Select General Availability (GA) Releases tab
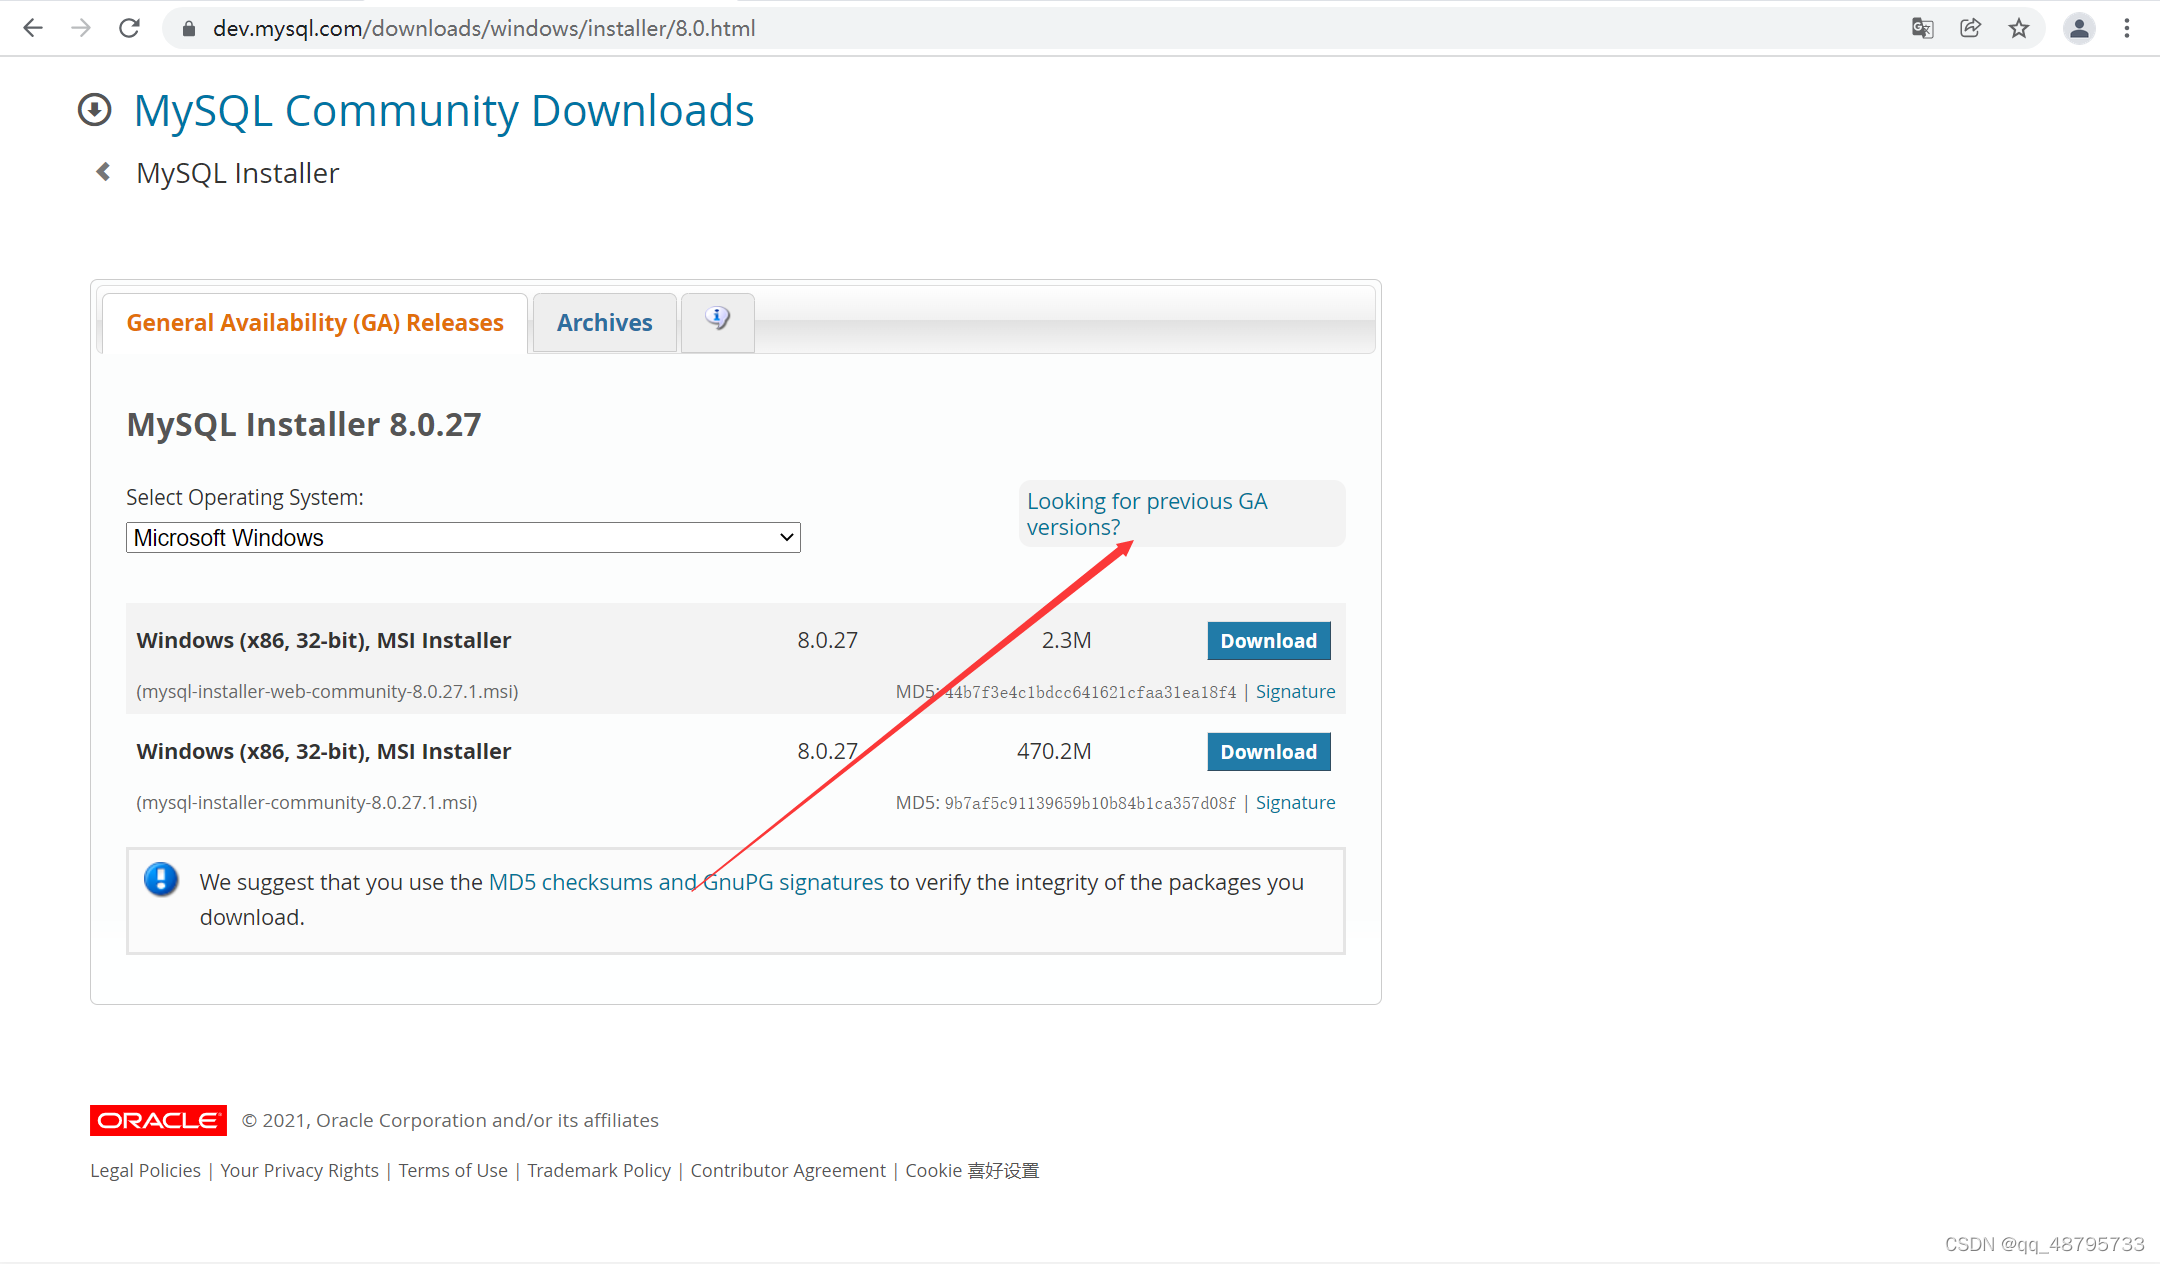The image size is (2160, 1264). 315,323
